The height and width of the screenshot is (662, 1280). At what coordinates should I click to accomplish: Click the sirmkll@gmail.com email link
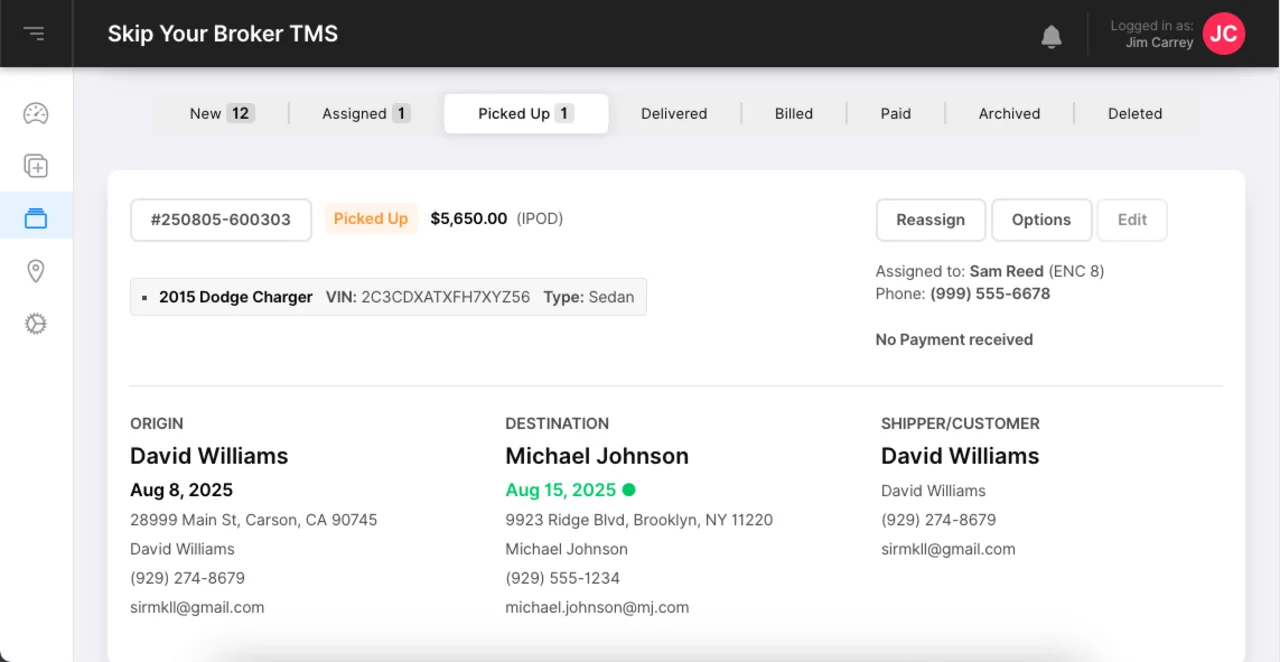tap(197, 607)
